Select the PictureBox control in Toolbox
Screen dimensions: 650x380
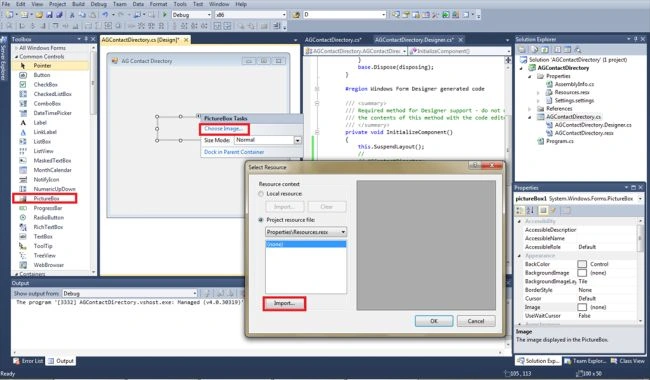click(45, 198)
